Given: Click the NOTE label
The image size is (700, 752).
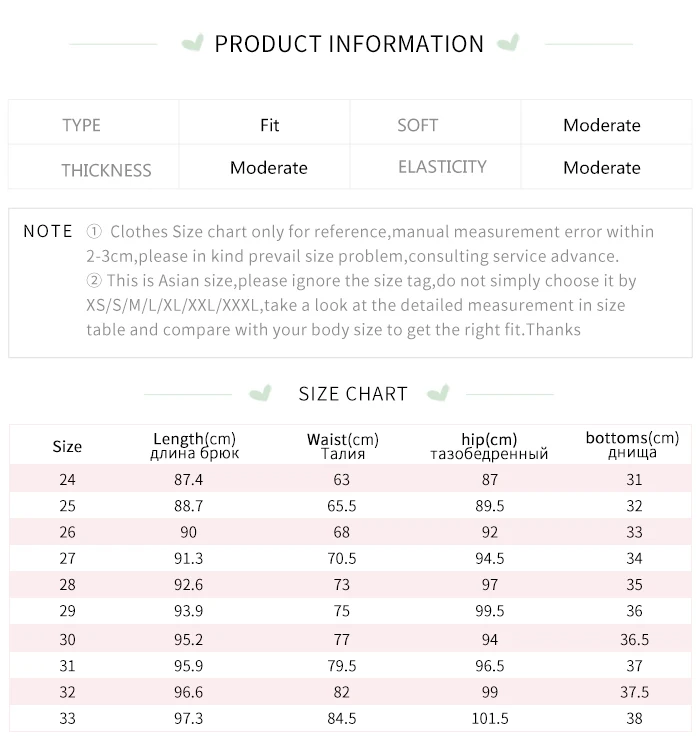Looking at the screenshot, I should click(x=48, y=232).
